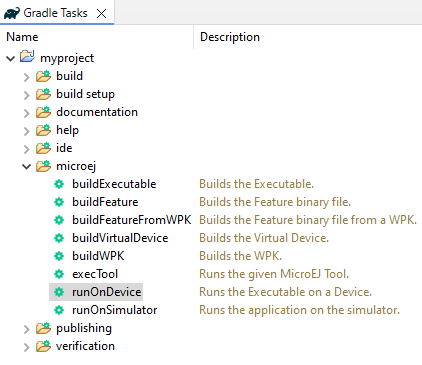422x365 pixels.
Task: Click the buildVirtualDevice gear icon
Action: click(59, 238)
